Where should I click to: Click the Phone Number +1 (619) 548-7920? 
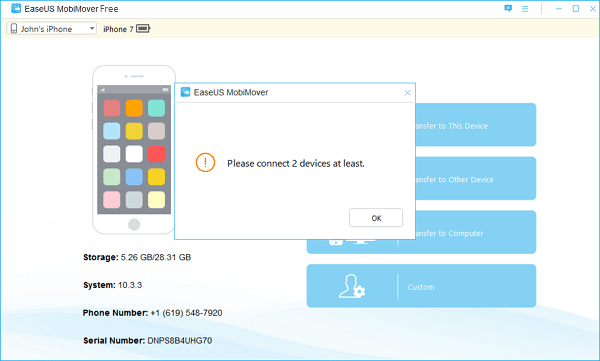[186, 313]
